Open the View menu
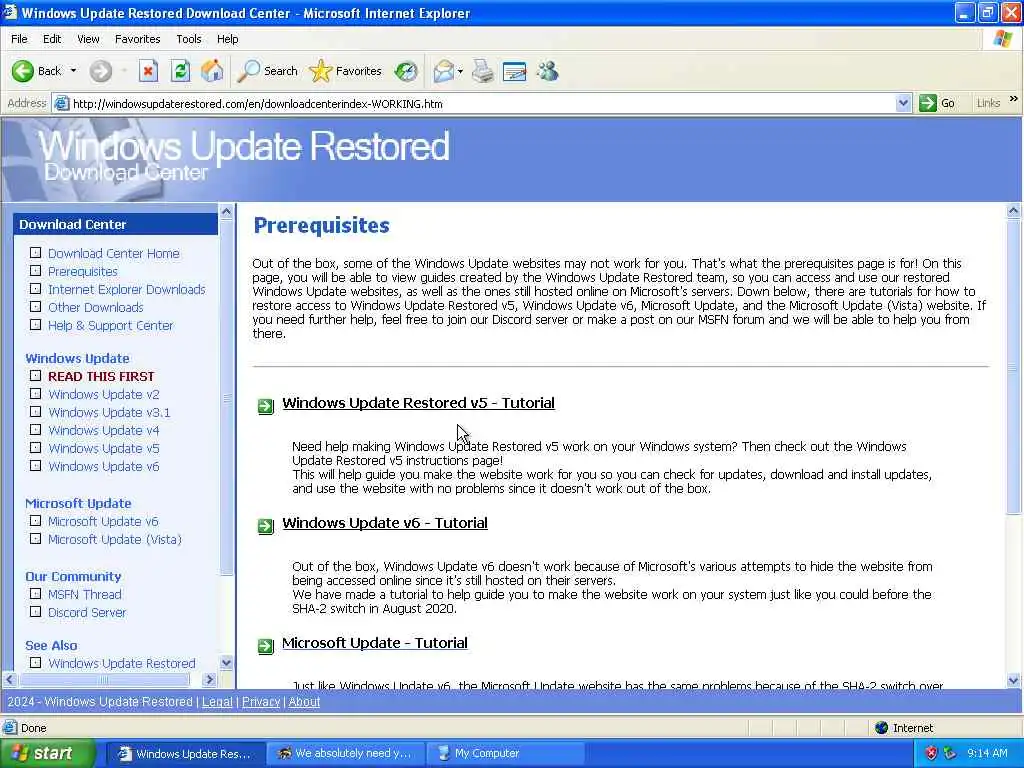This screenshot has width=1024, height=768. (x=88, y=39)
